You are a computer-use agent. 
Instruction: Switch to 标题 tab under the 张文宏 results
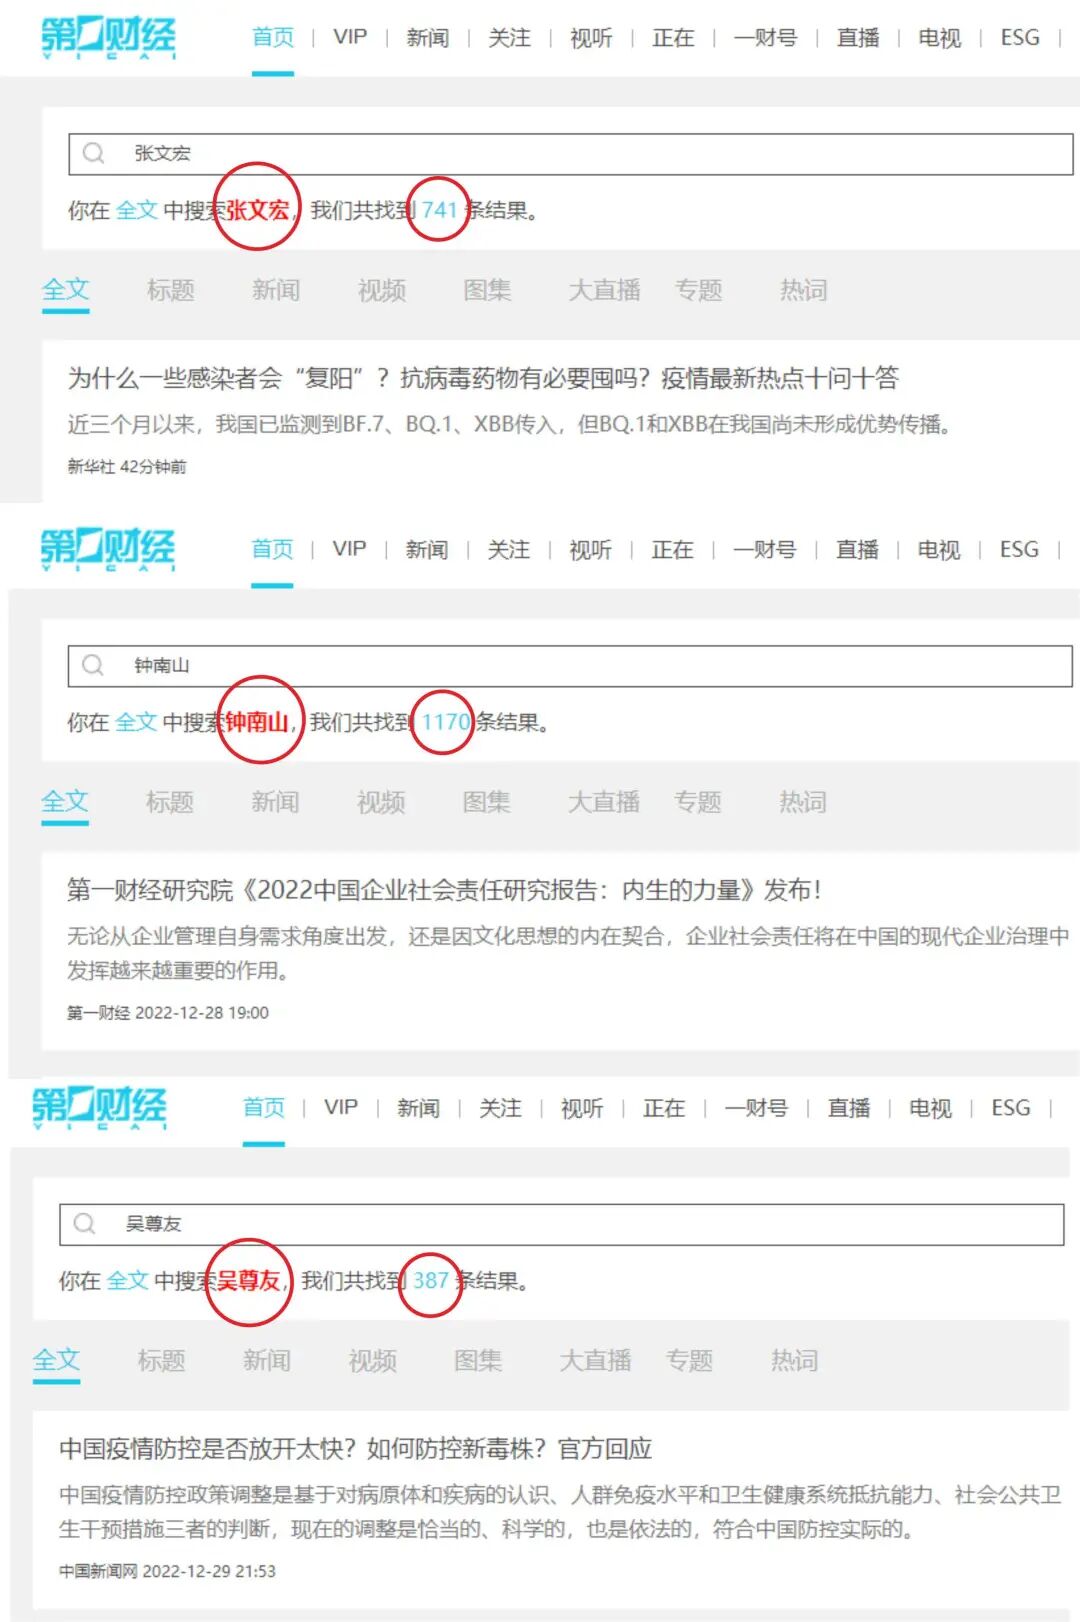[171, 290]
